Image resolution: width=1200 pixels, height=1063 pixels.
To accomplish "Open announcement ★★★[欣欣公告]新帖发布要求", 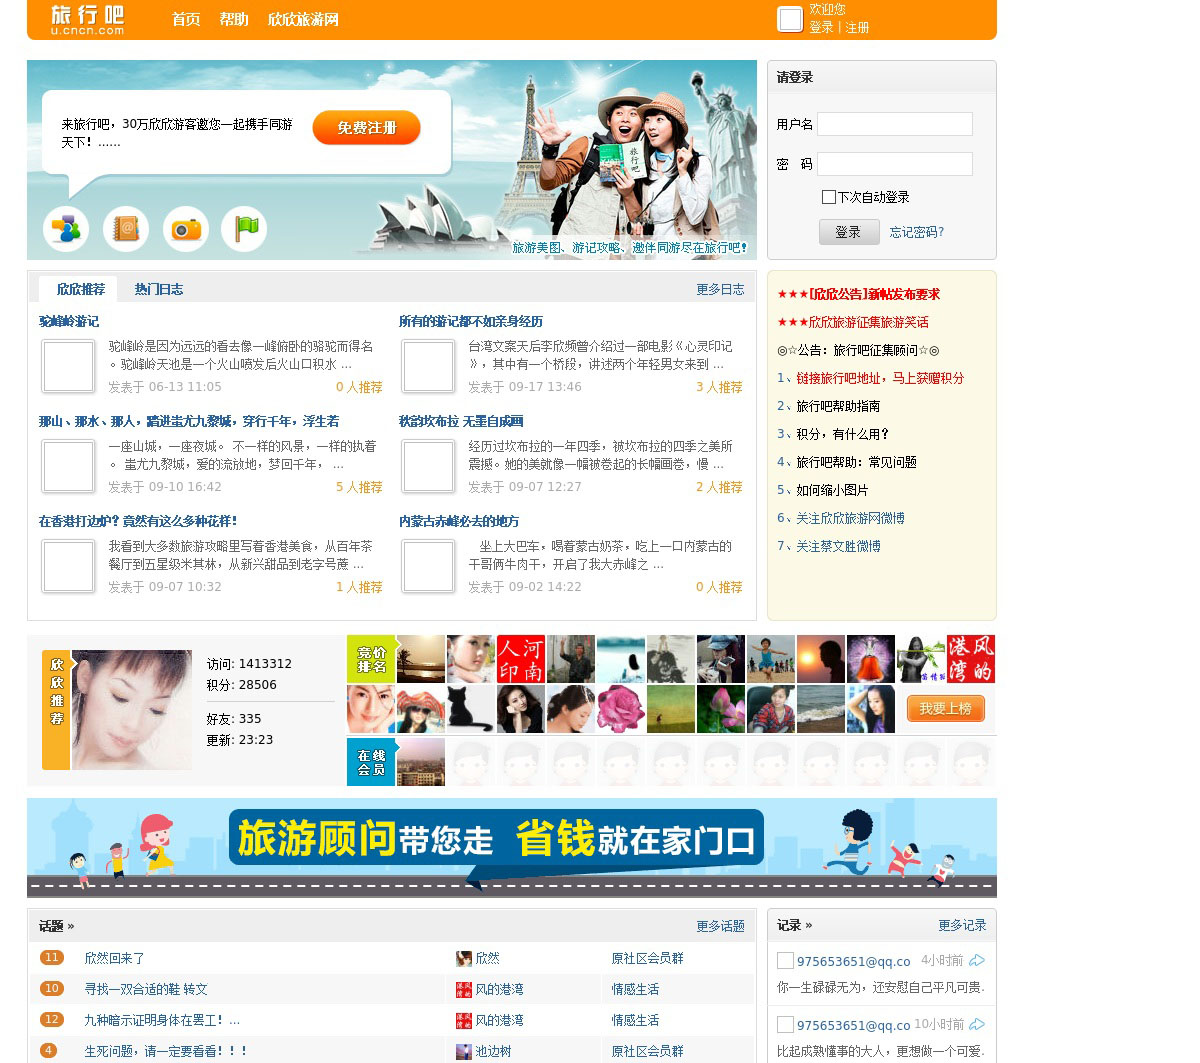I will [x=858, y=294].
